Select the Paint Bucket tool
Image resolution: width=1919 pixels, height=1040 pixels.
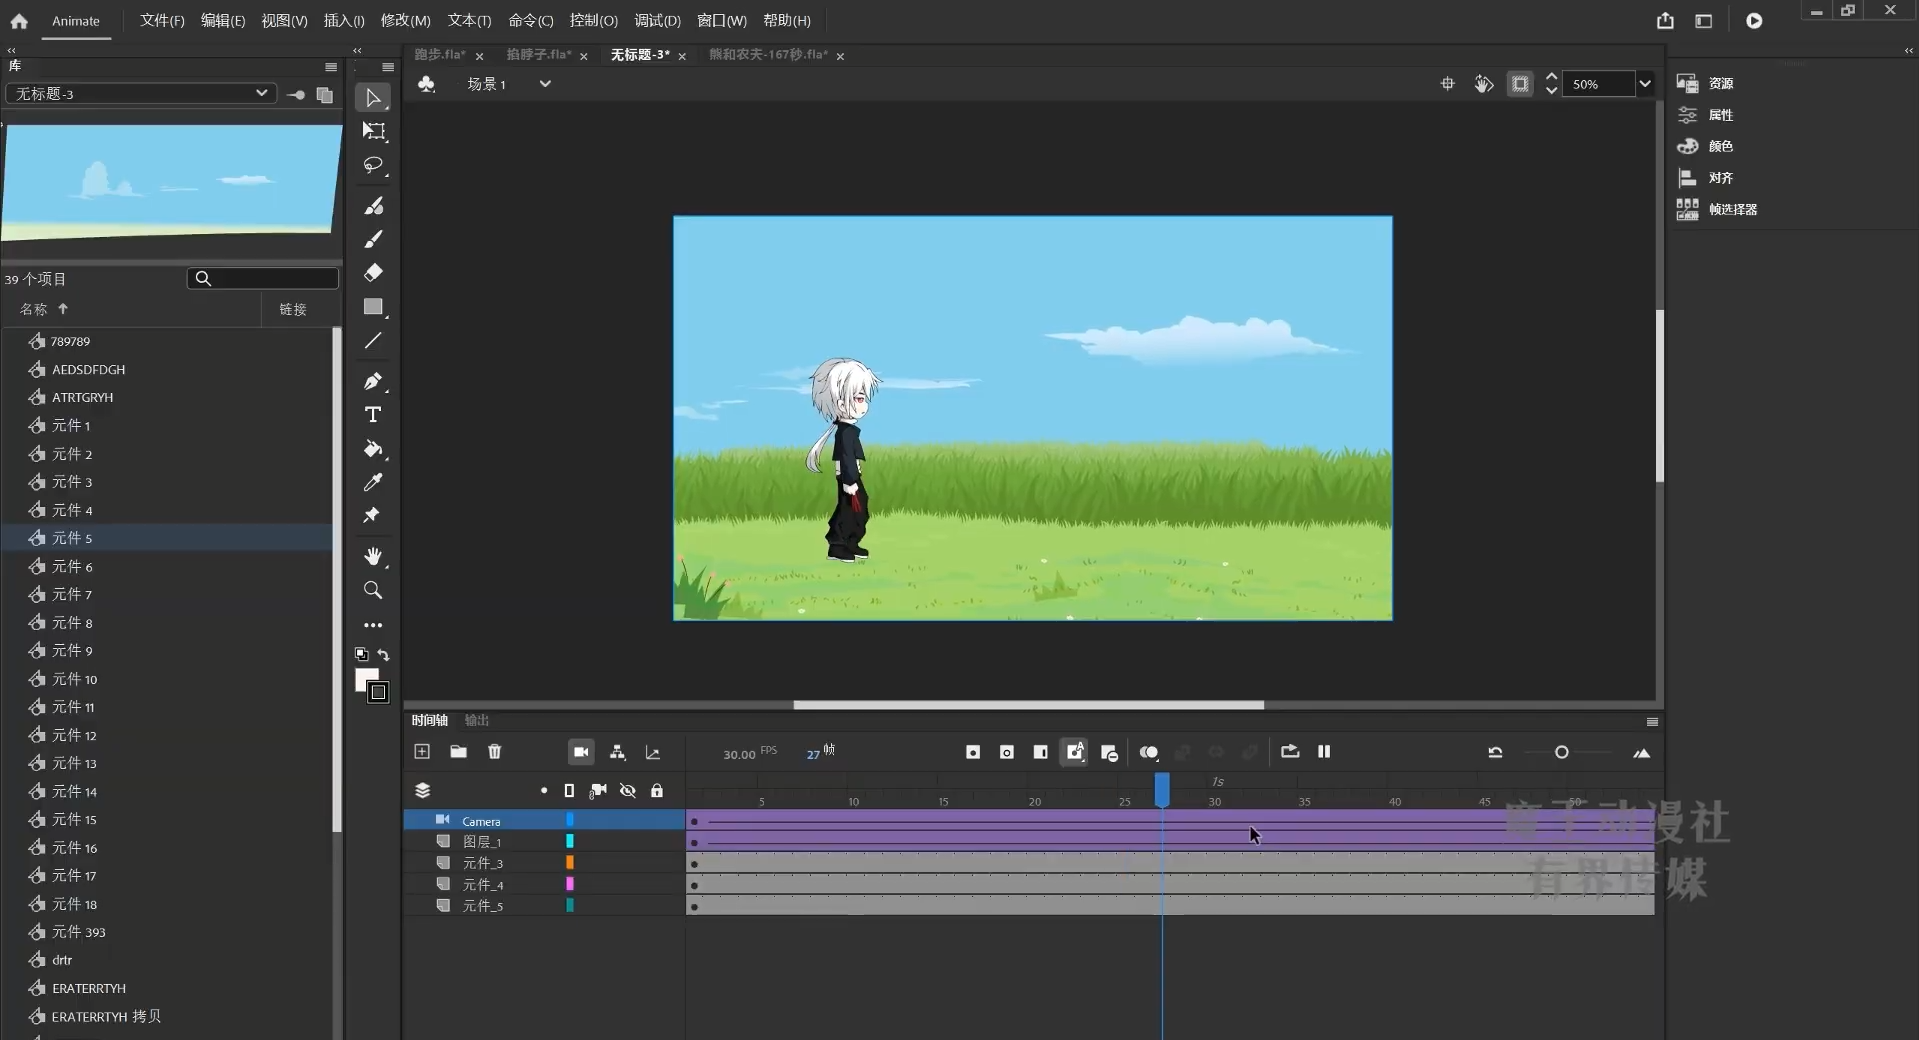[x=373, y=449]
